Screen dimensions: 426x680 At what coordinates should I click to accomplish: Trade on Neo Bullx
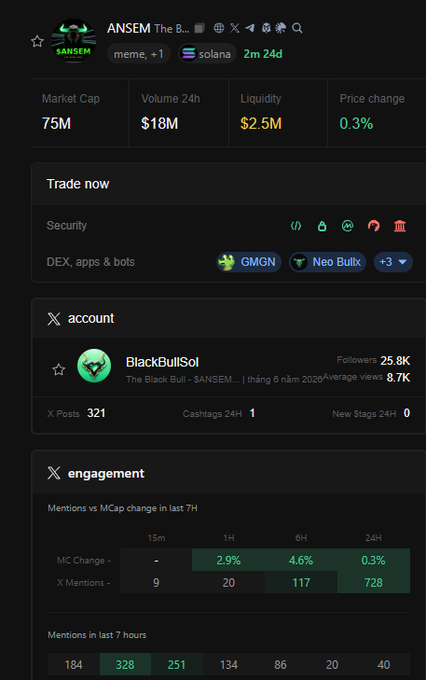(x=328, y=262)
